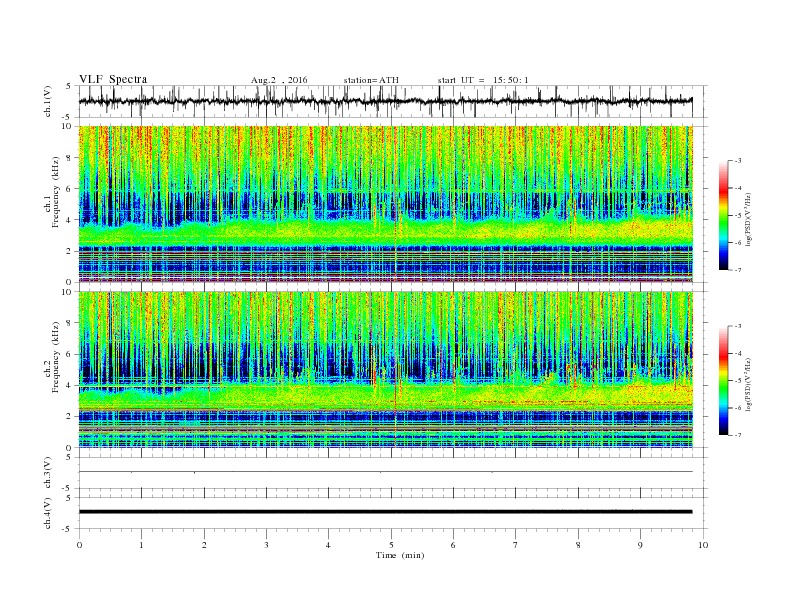This screenshot has height=612, width=792.
Task: Click the "VLF Spectra" plot title
Action: coord(113,79)
